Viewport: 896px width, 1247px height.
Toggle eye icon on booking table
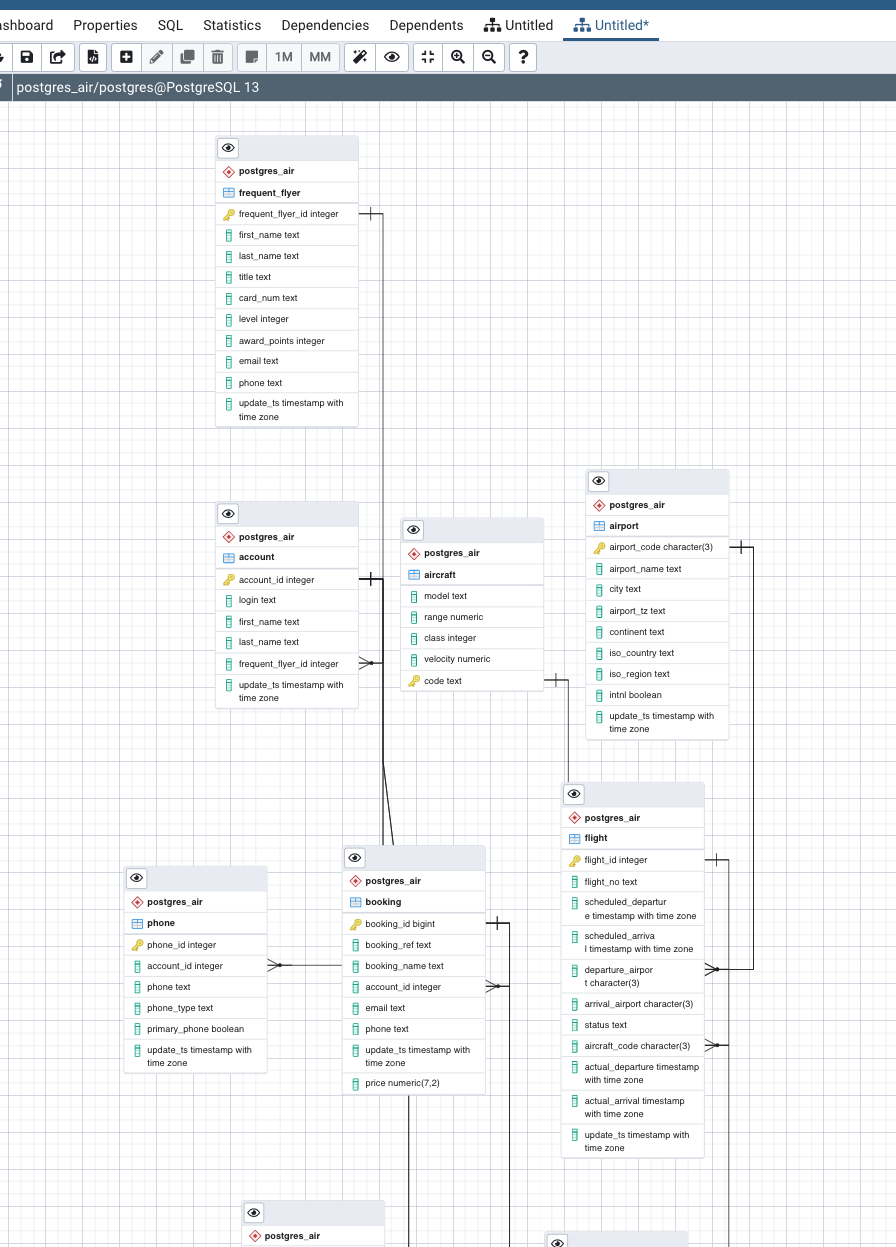click(x=355, y=858)
